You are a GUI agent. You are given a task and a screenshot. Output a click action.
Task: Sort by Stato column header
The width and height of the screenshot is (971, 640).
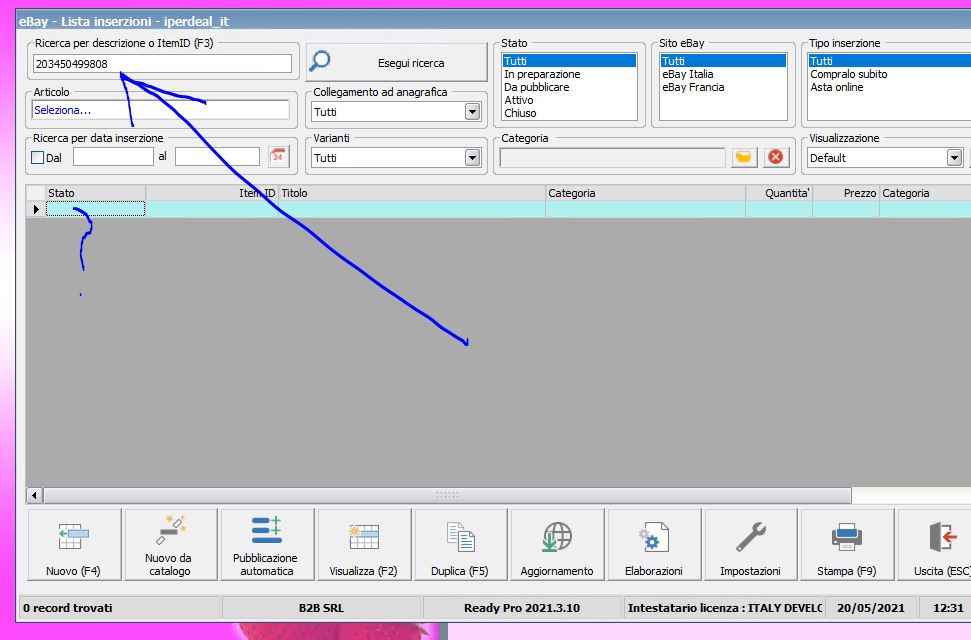coord(95,193)
